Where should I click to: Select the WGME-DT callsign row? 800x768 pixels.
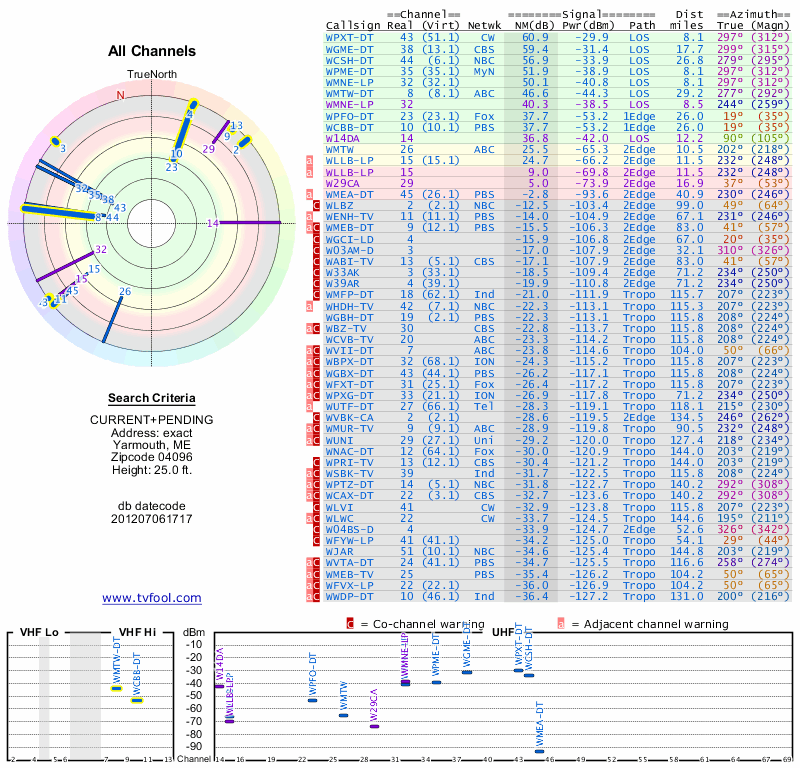click(x=558, y=49)
